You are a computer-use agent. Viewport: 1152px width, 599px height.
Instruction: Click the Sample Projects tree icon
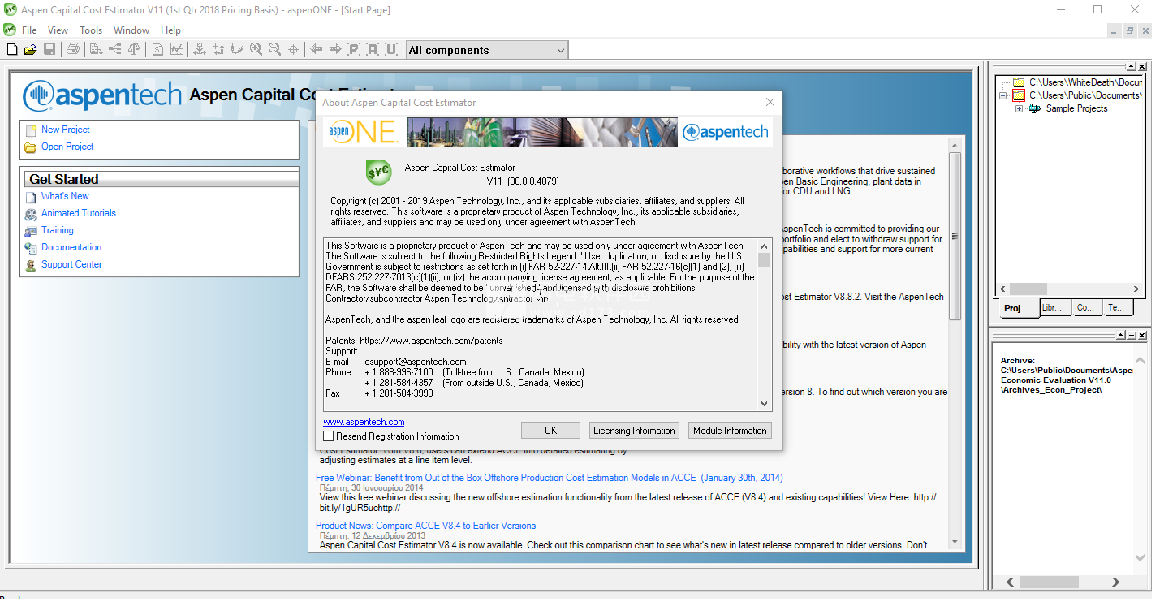click(1034, 108)
